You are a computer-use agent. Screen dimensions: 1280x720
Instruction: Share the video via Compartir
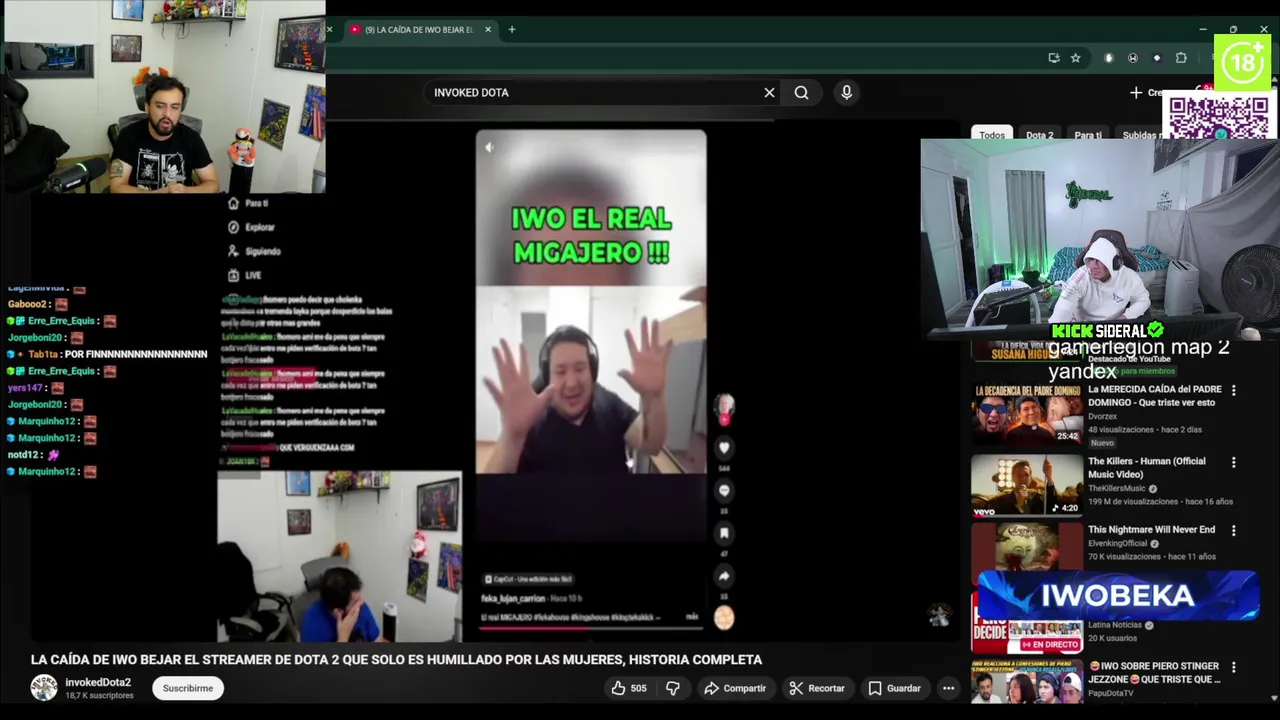734,688
